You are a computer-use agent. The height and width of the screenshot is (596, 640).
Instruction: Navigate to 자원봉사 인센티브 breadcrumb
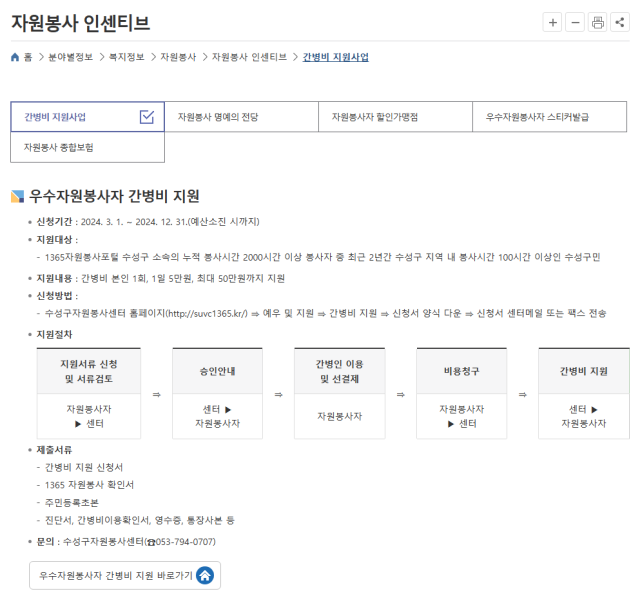tap(249, 57)
